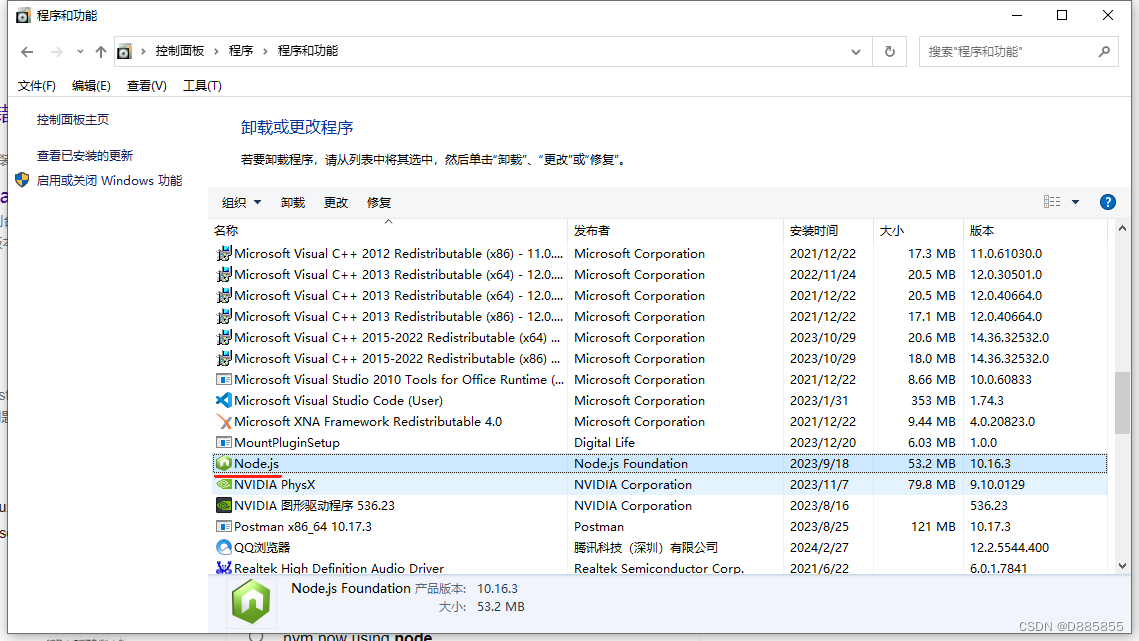Click the NVIDIA PhysX icon
The image size is (1139, 641).
pyautogui.click(x=224, y=485)
